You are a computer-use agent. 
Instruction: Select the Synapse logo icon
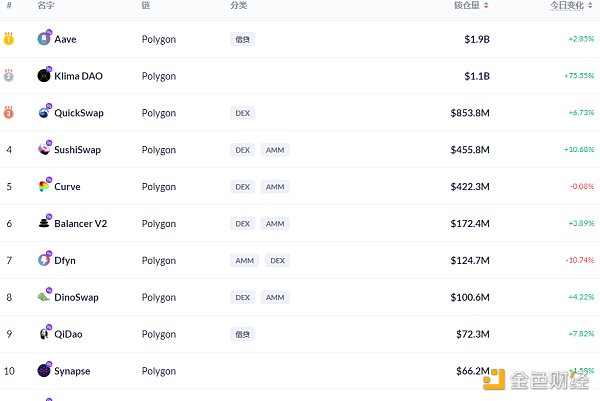pos(44,370)
